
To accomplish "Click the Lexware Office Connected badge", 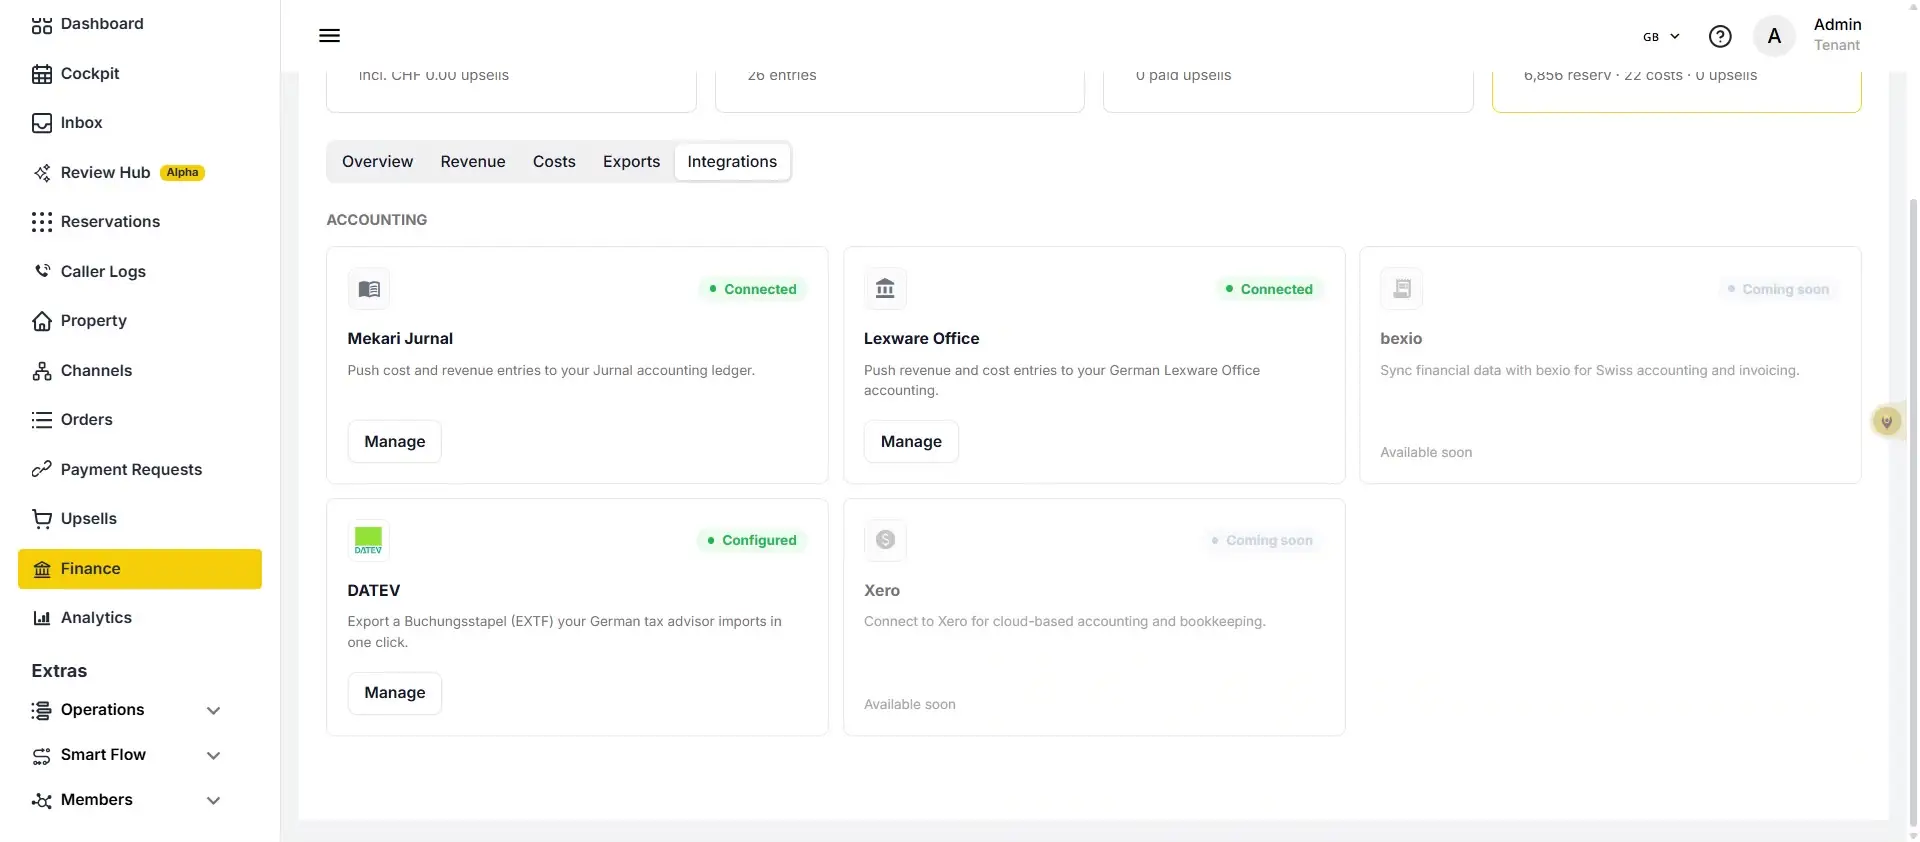I will coord(1269,289).
